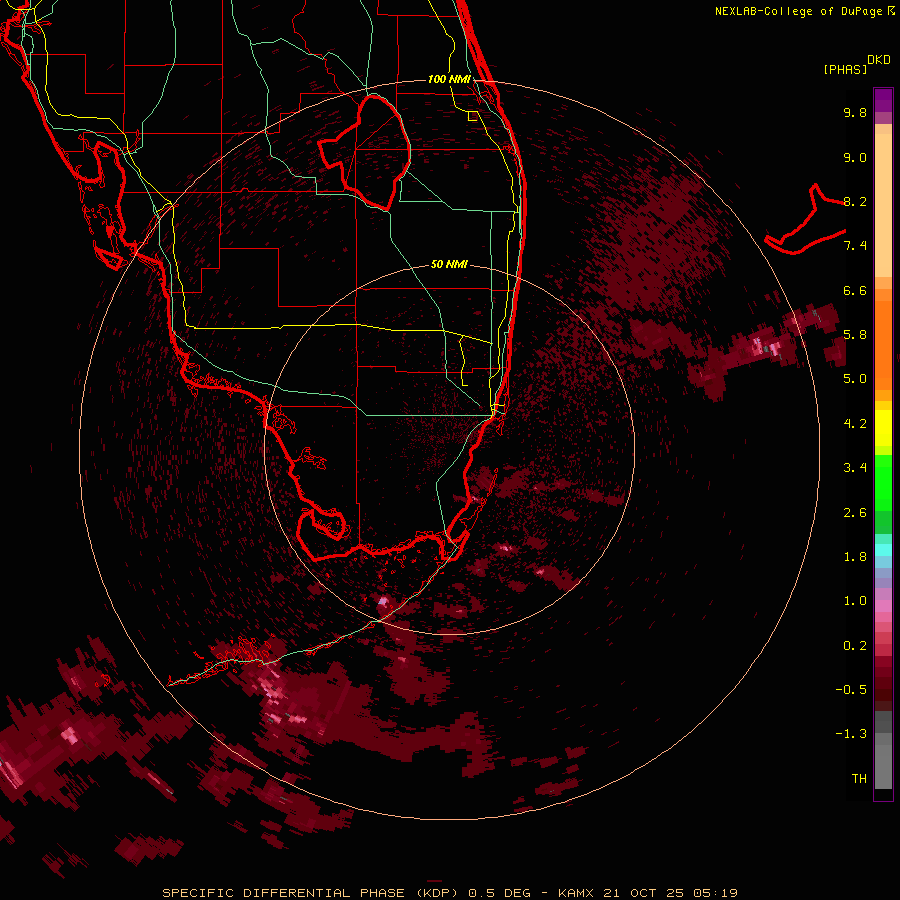Image resolution: width=900 pixels, height=900 pixels.
Task: Click the -1.3 scale value
Action: tap(851, 734)
